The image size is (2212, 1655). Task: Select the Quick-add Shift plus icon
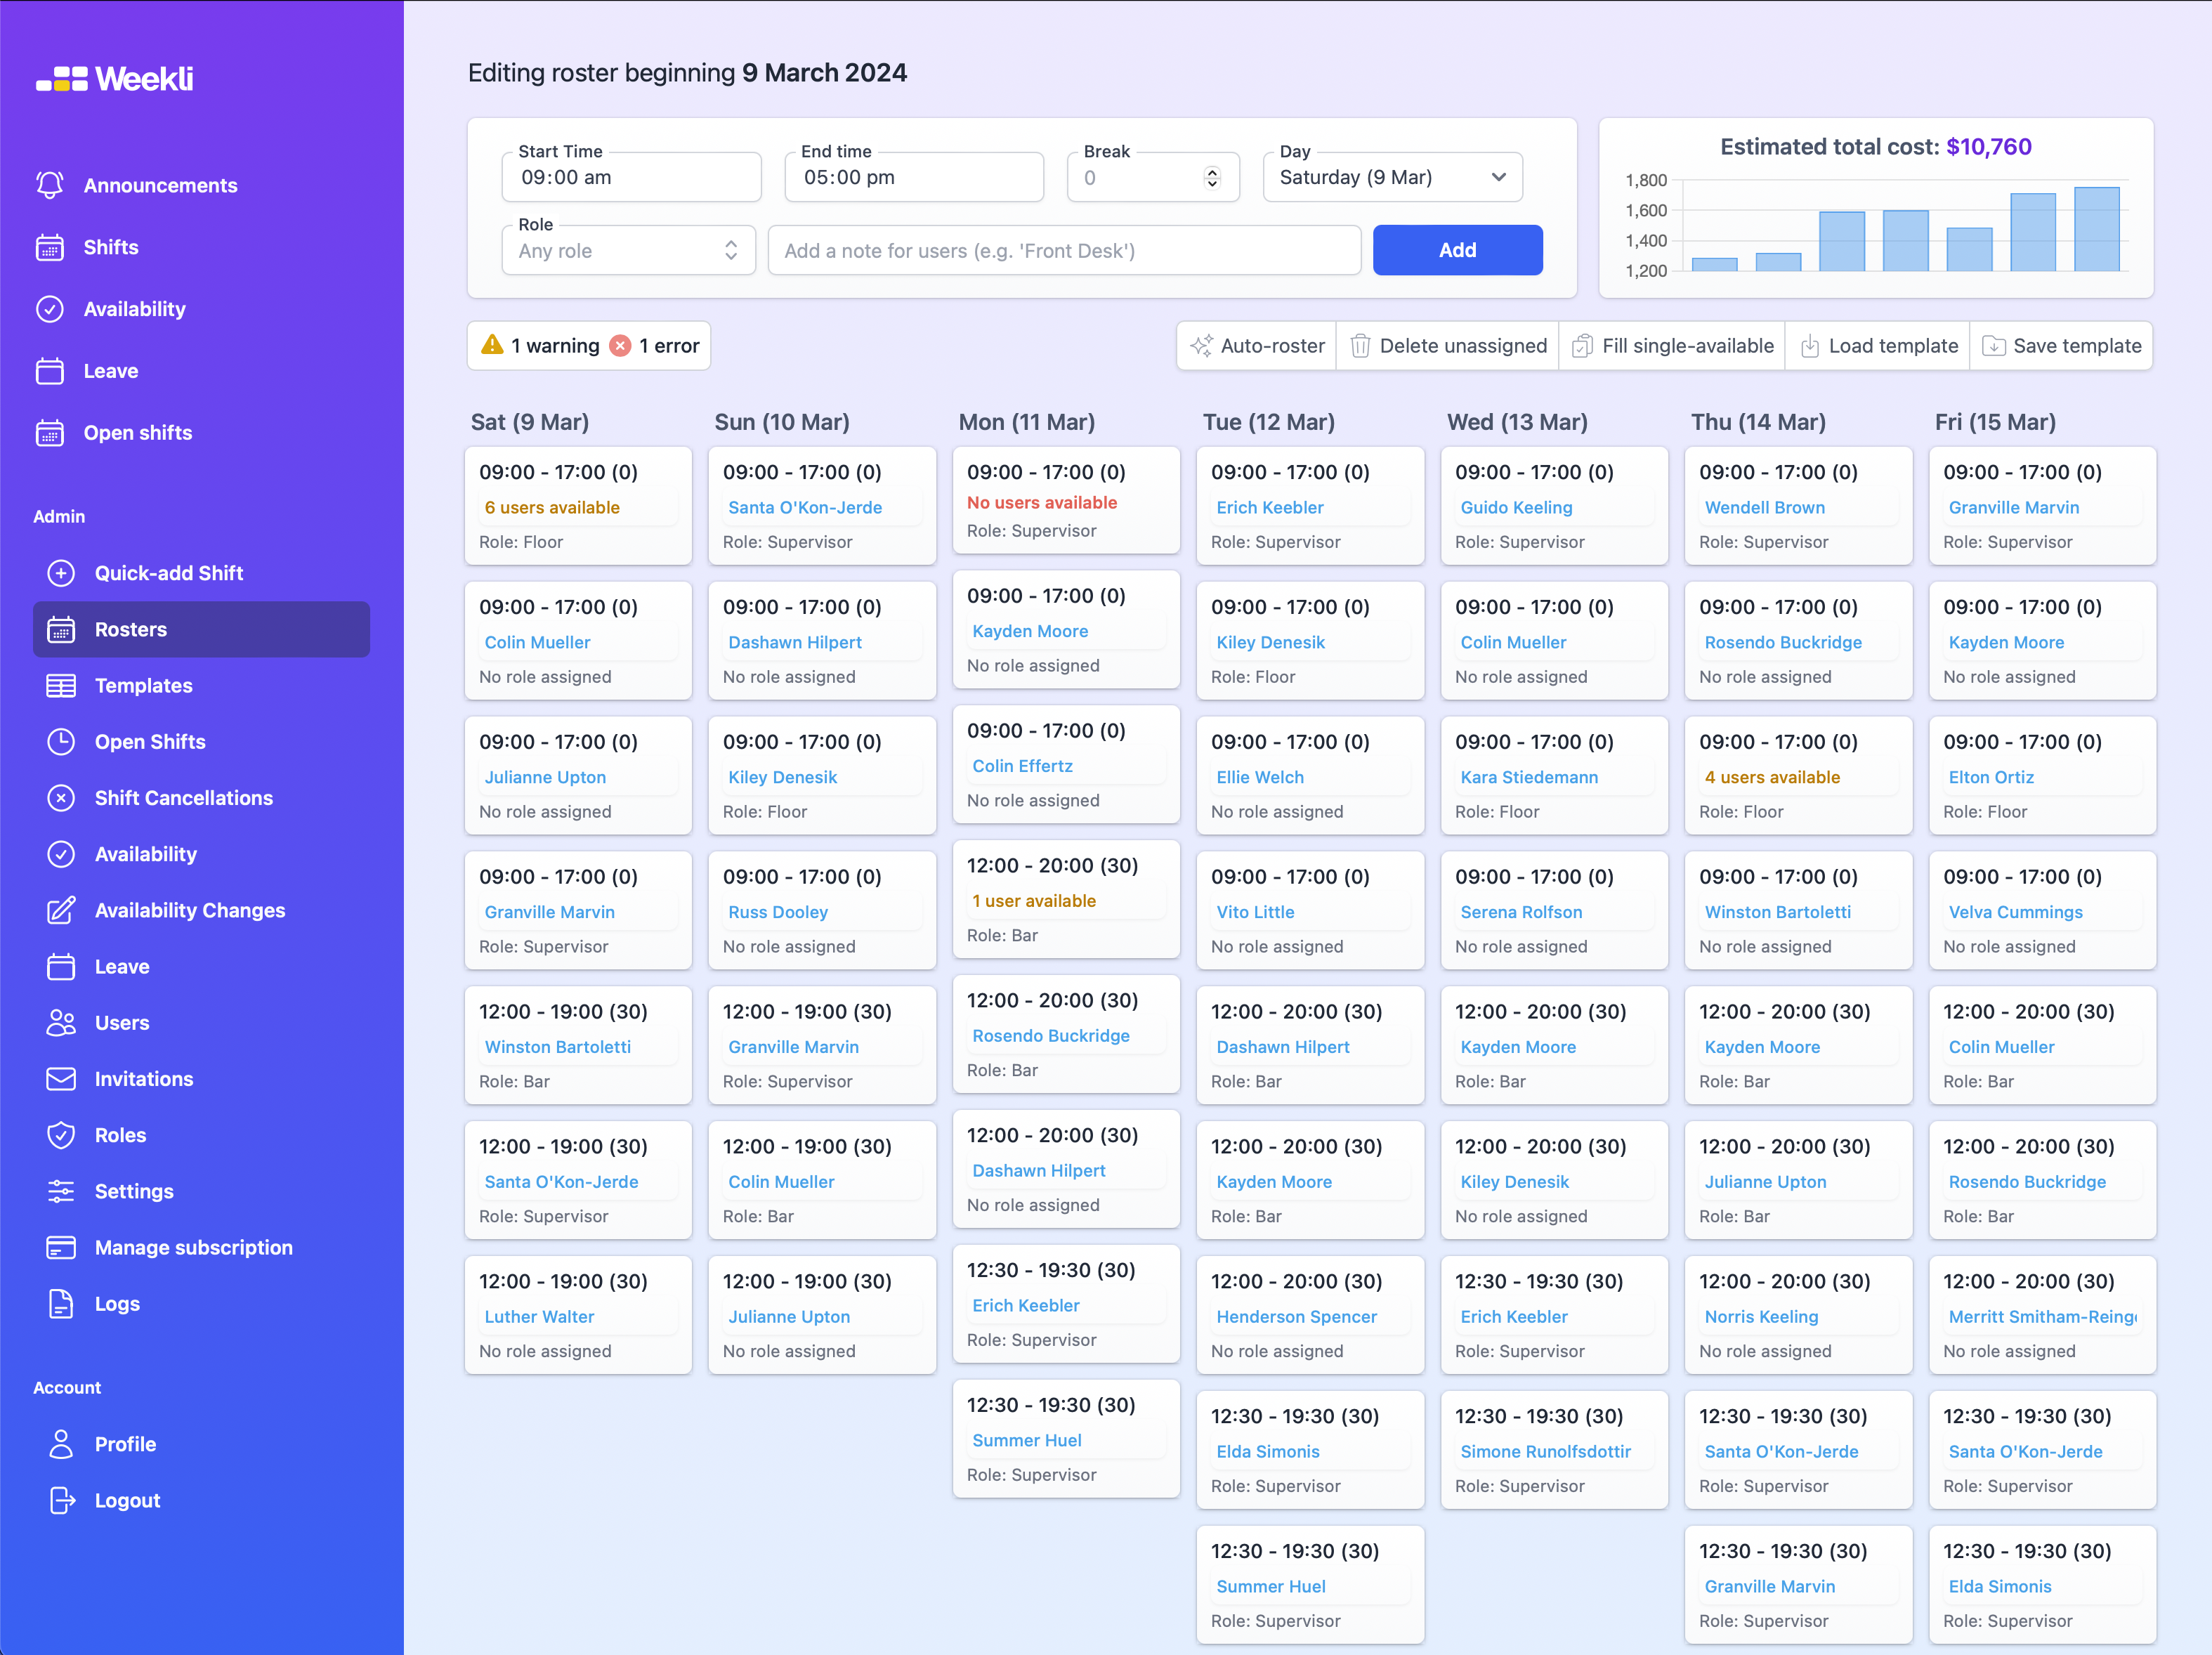tap(61, 573)
